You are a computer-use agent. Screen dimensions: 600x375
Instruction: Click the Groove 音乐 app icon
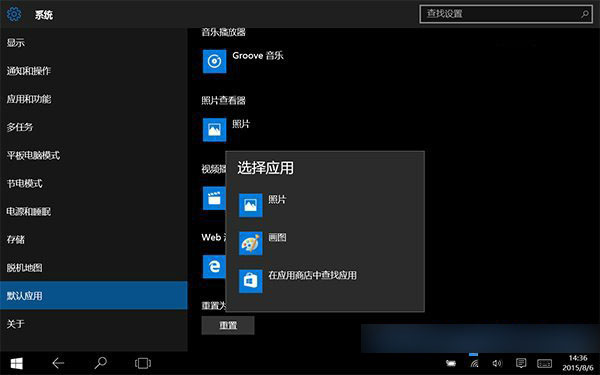pyautogui.click(x=214, y=61)
